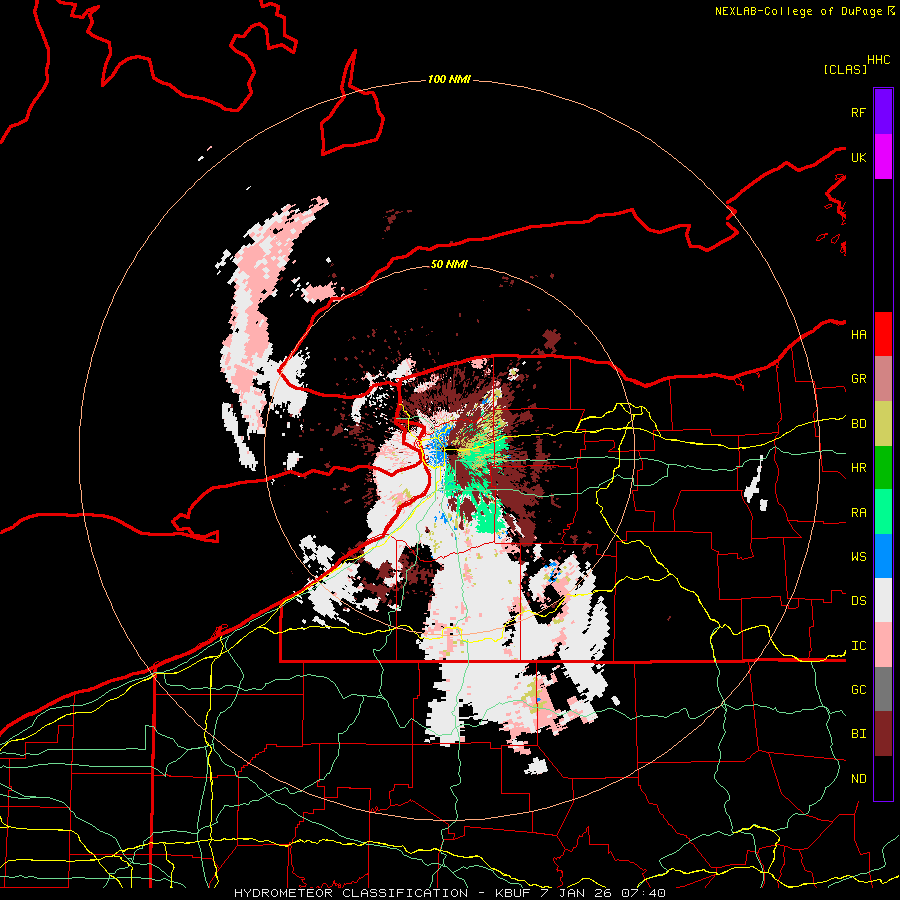Click the GC legend label
This screenshot has height=900, width=900.
[858, 689]
